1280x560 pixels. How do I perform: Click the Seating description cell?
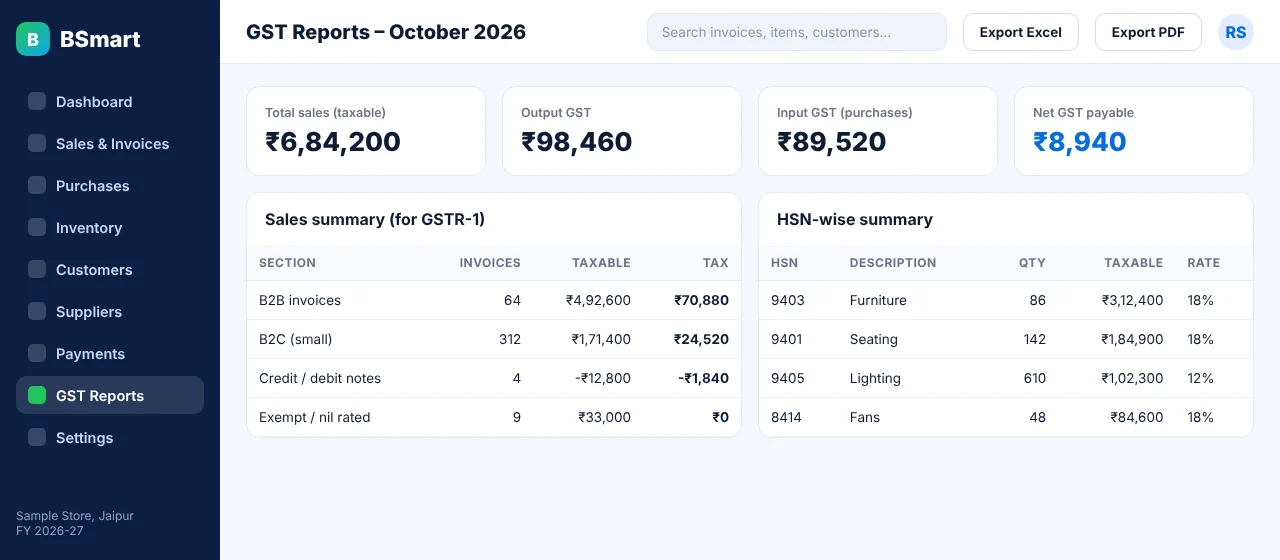pyautogui.click(x=874, y=339)
